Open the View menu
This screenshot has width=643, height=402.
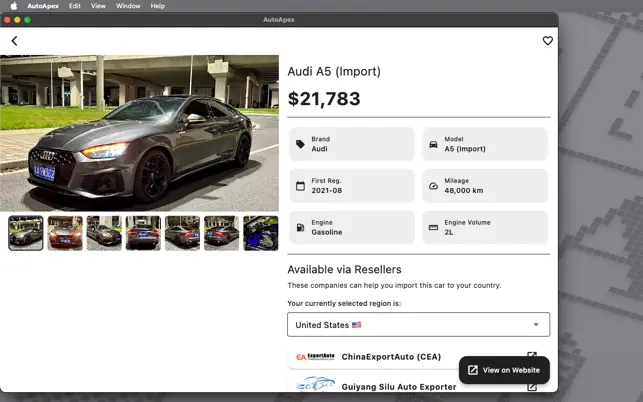click(98, 6)
